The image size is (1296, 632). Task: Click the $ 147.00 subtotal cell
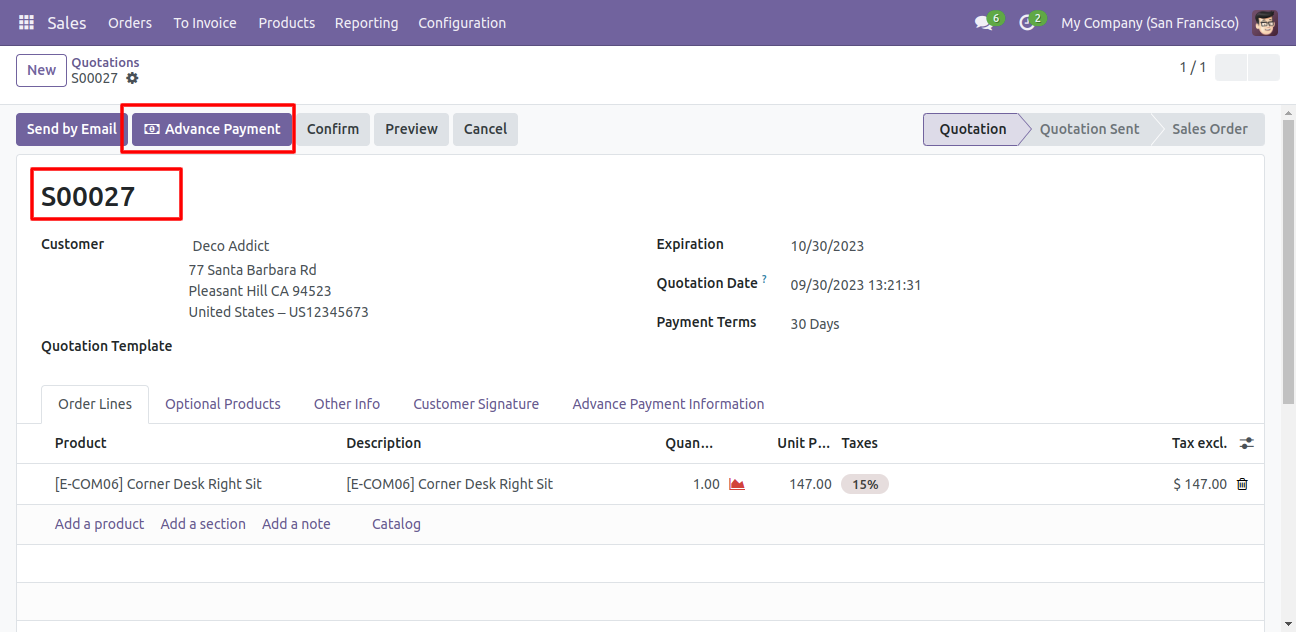1200,484
